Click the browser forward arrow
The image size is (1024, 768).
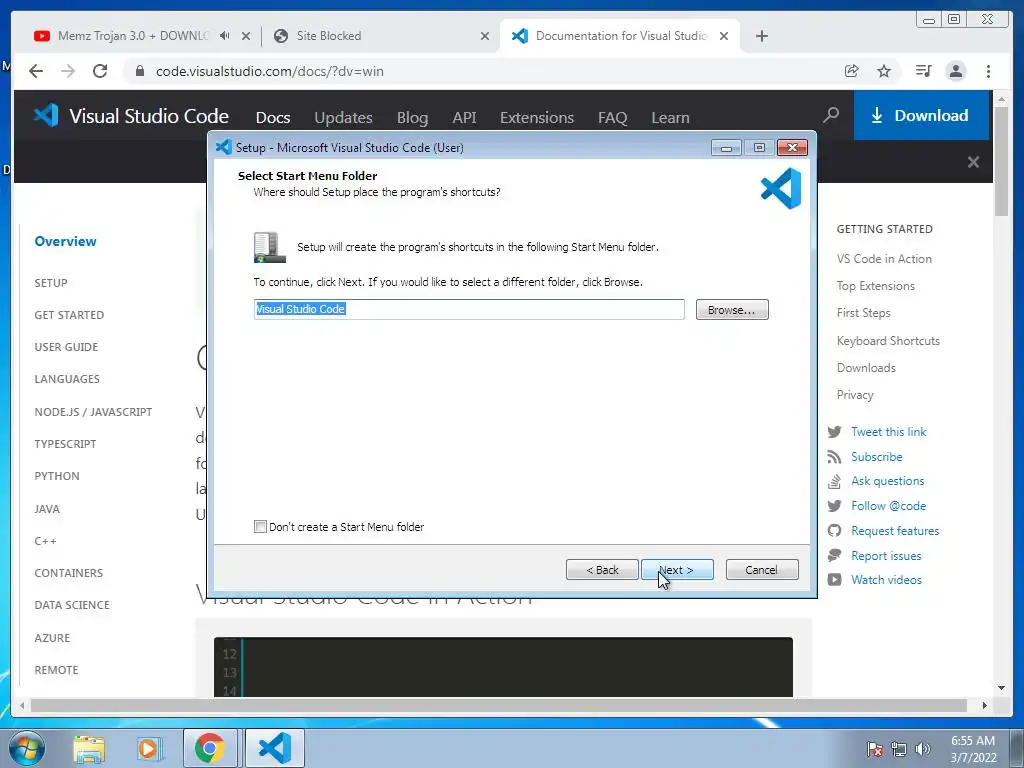pos(68,71)
